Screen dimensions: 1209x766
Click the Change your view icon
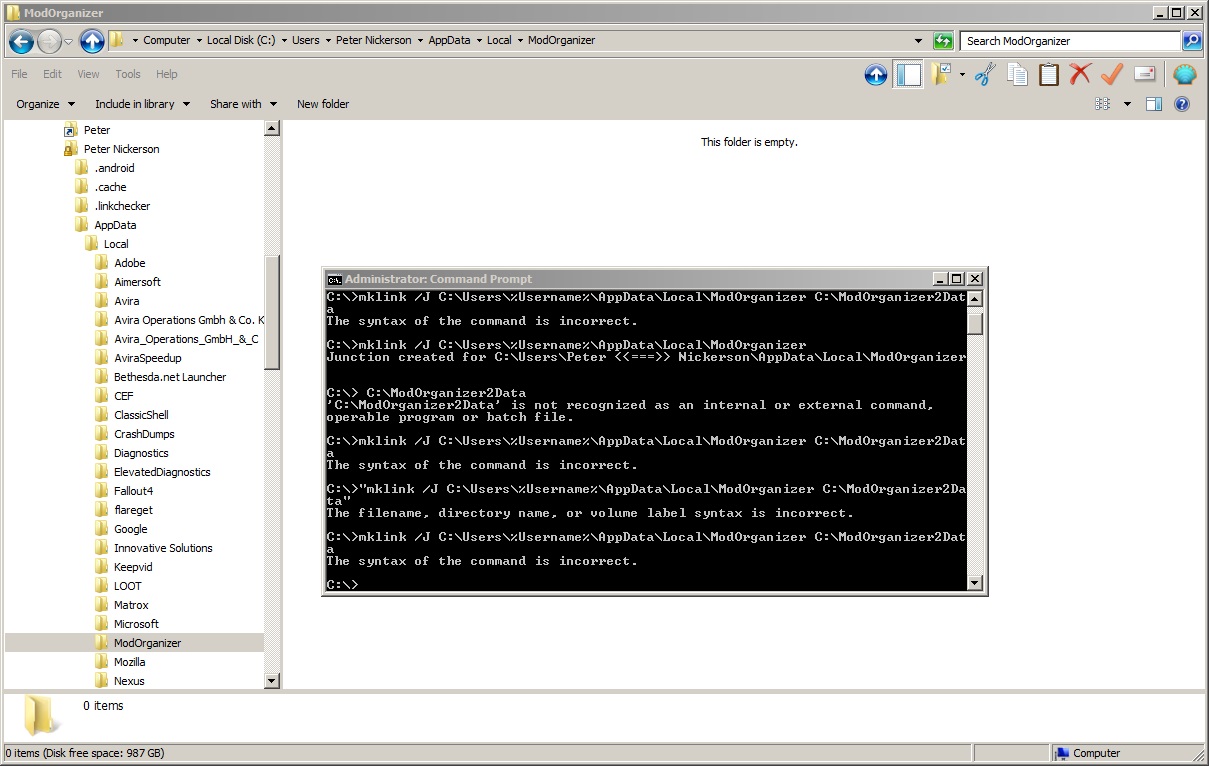(1103, 104)
